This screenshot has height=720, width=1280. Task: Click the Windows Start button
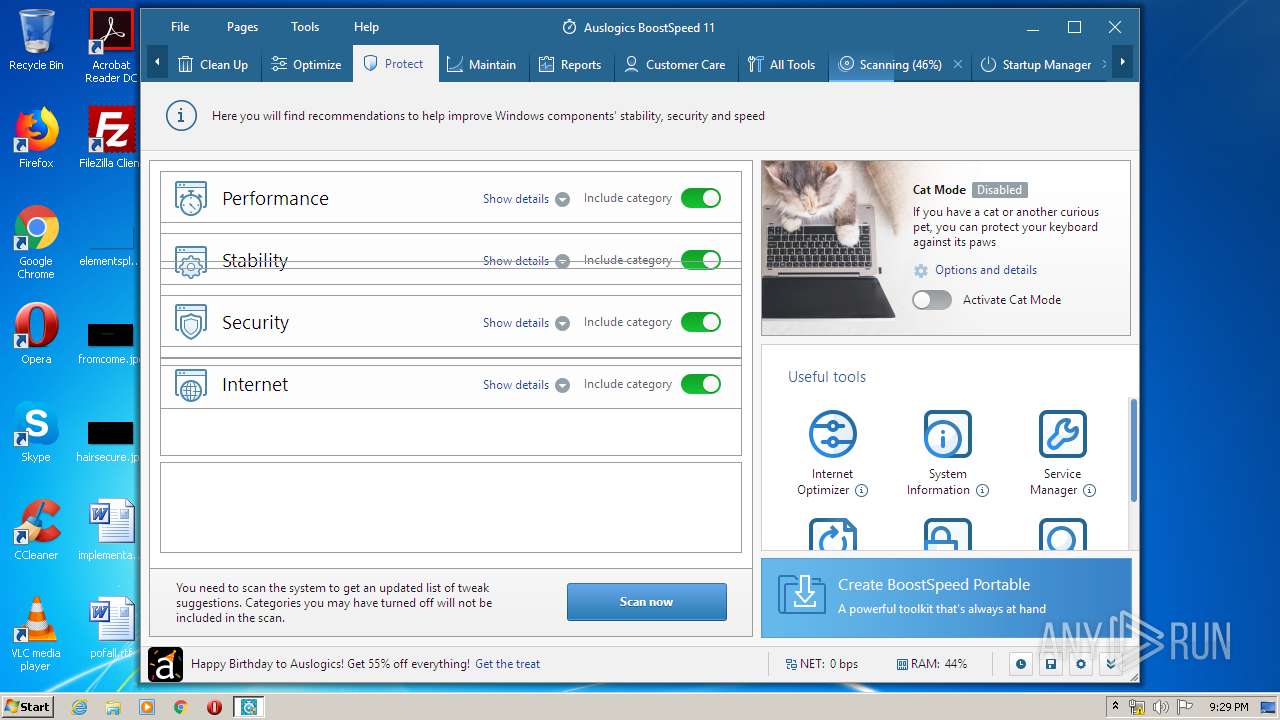(x=27, y=707)
